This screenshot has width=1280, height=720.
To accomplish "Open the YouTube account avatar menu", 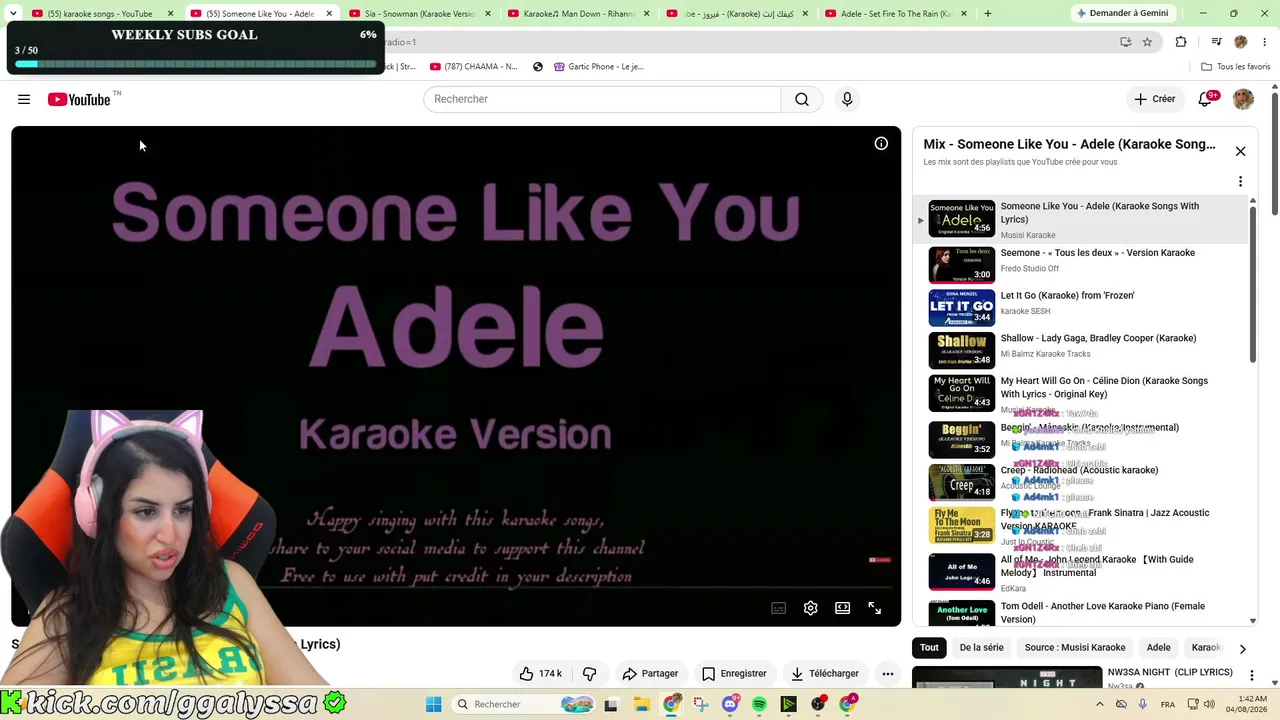I will coord(1243,99).
